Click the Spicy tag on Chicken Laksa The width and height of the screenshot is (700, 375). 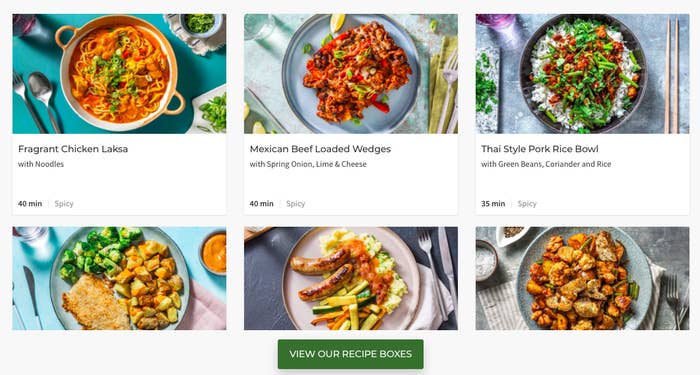coord(64,204)
